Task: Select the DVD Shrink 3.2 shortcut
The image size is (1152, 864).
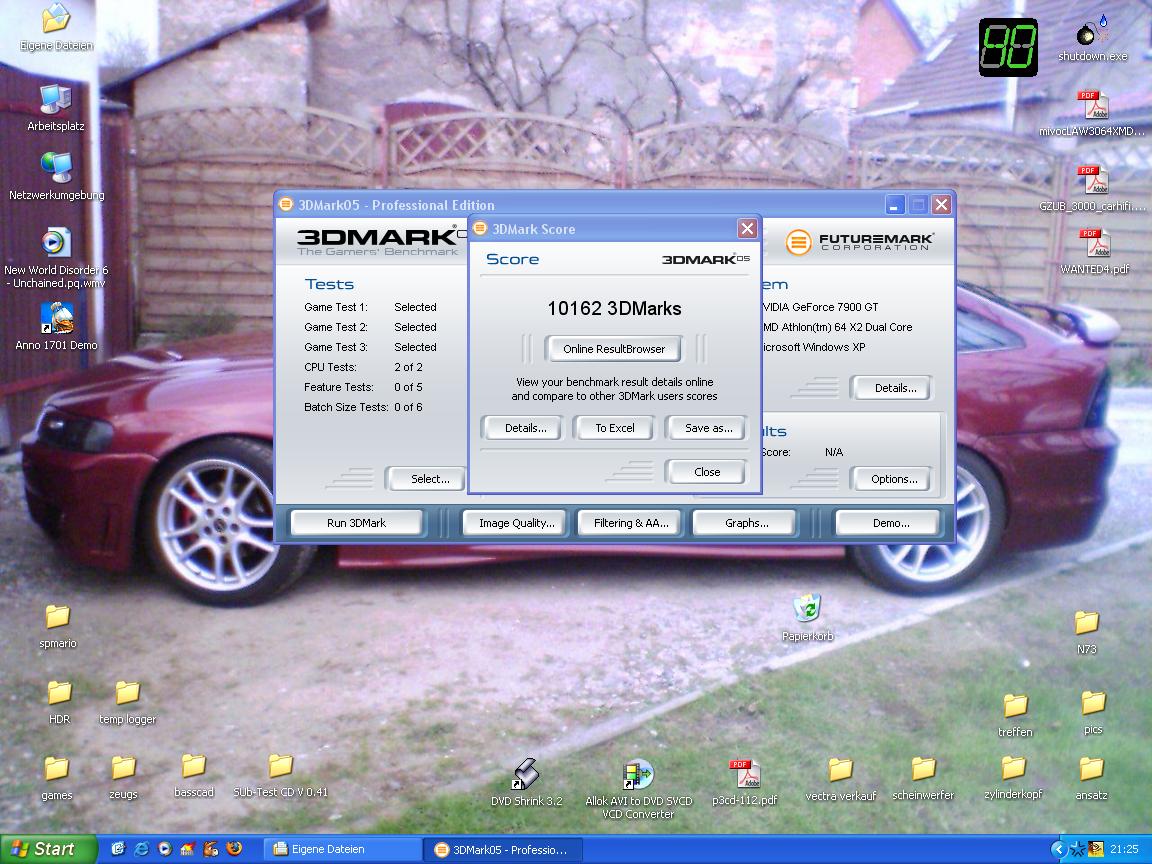Action: coord(526,782)
